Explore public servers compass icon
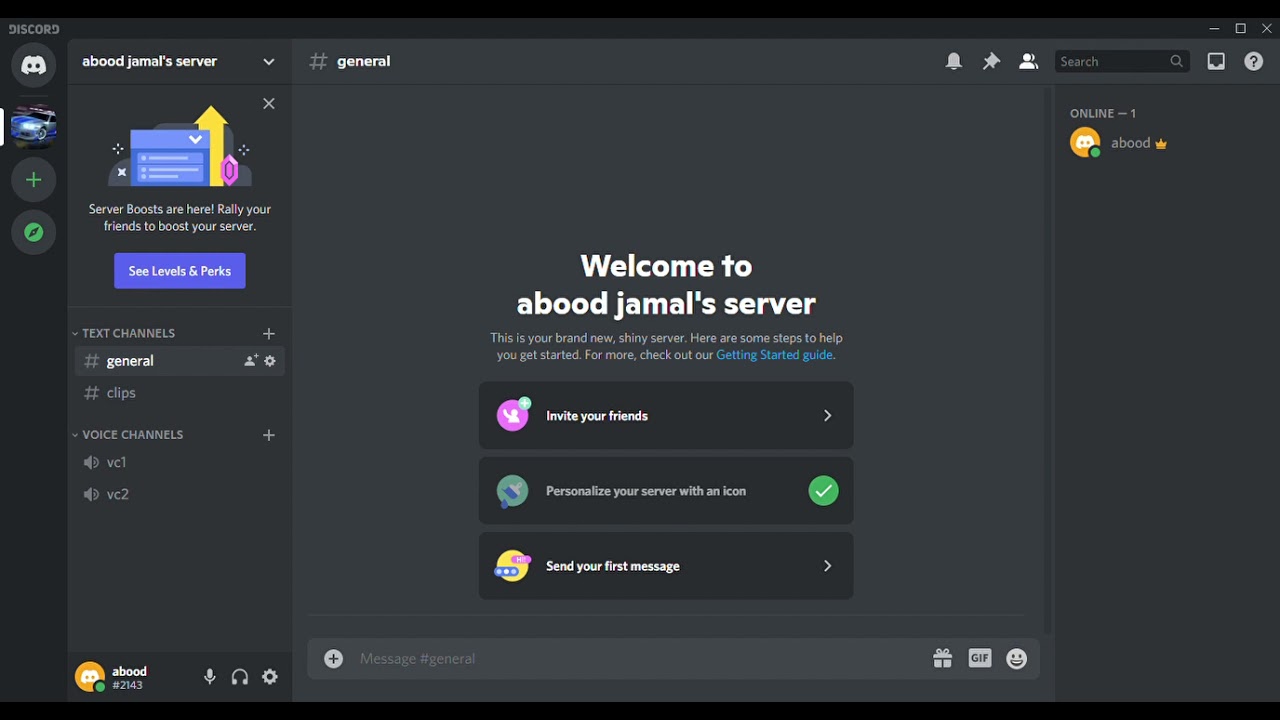The width and height of the screenshot is (1280, 720). [34, 234]
